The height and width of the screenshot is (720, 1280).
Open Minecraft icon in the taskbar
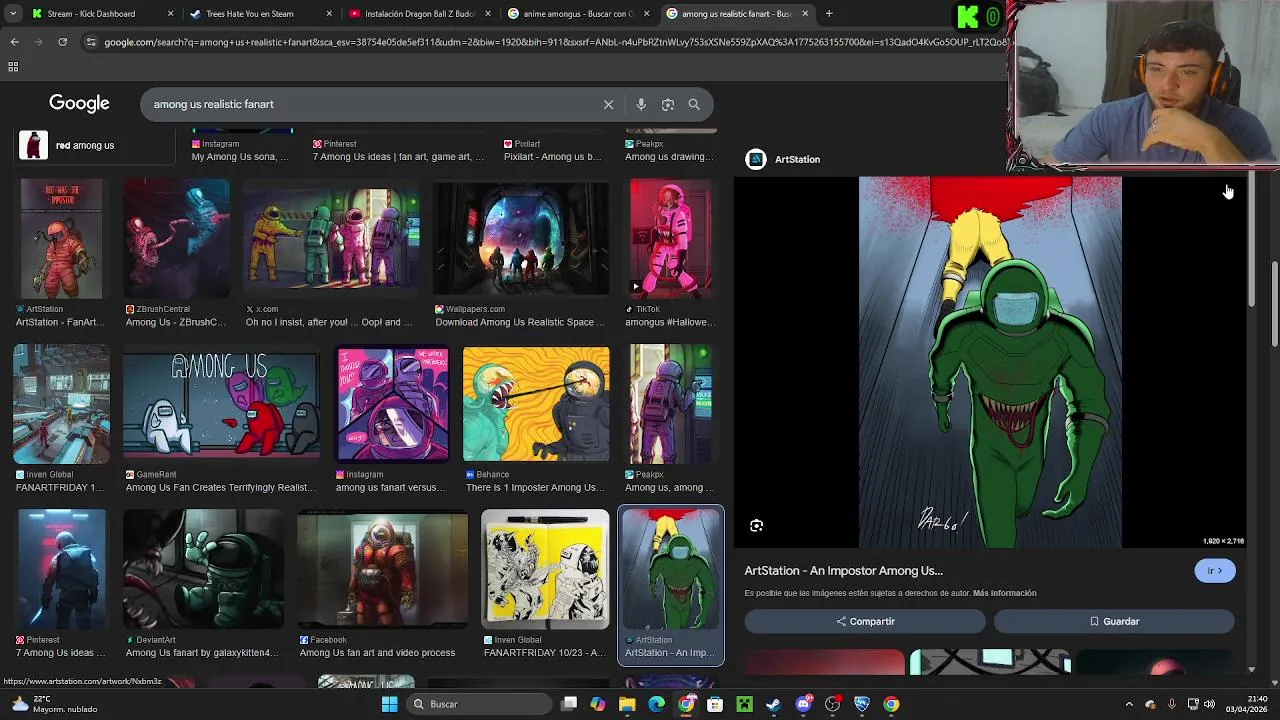click(x=744, y=704)
